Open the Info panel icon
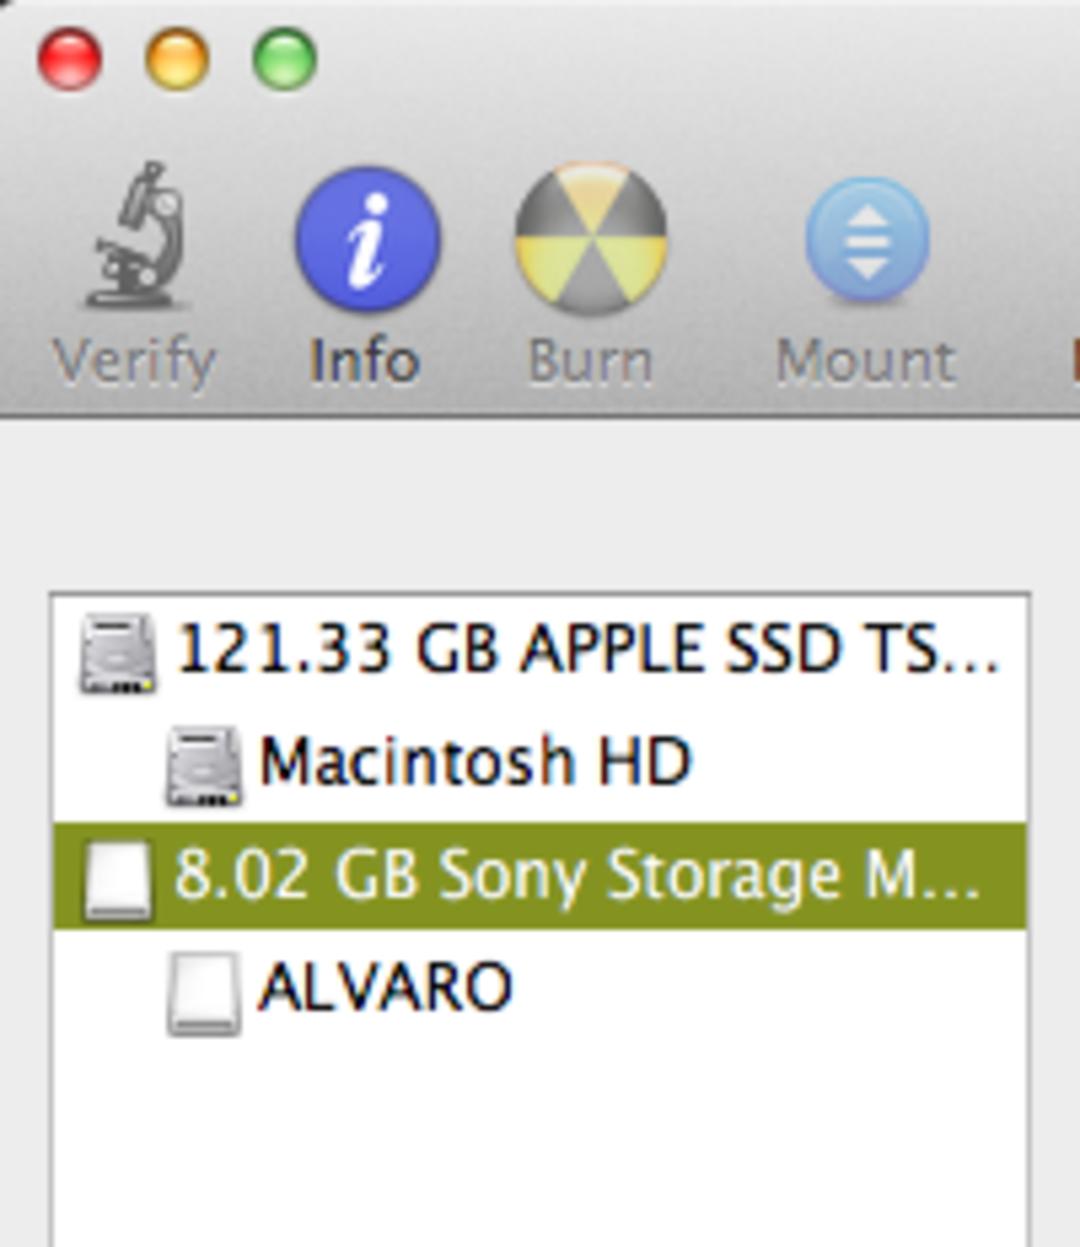Image resolution: width=1080 pixels, height=1247 pixels. pos(367,238)
